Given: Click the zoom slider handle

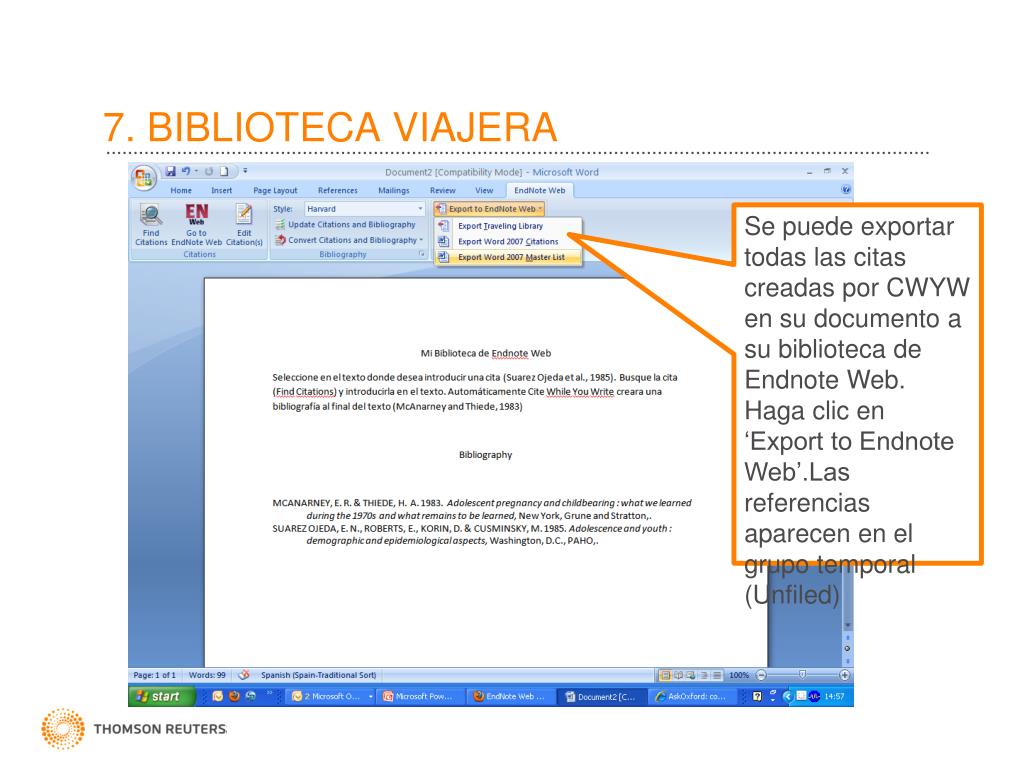Looking at the screenshot, I should [x=803, y=675].
